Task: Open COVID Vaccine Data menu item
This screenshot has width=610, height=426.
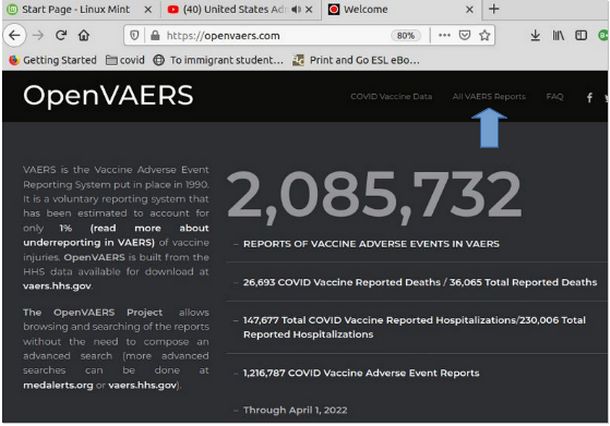Action: (391, 96)
